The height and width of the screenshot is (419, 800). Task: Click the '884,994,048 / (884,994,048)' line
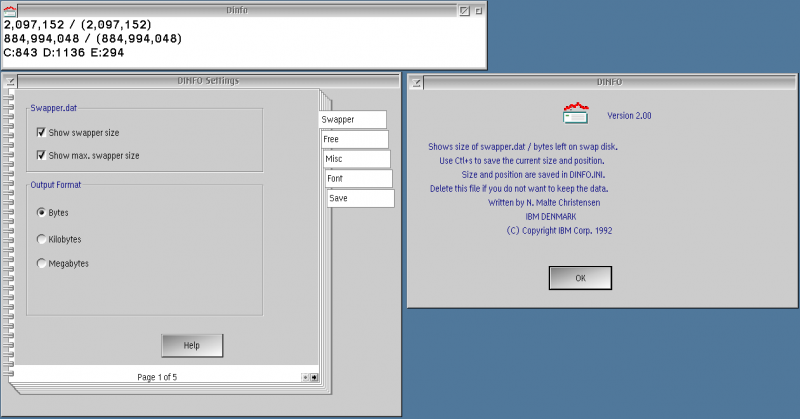93,38
